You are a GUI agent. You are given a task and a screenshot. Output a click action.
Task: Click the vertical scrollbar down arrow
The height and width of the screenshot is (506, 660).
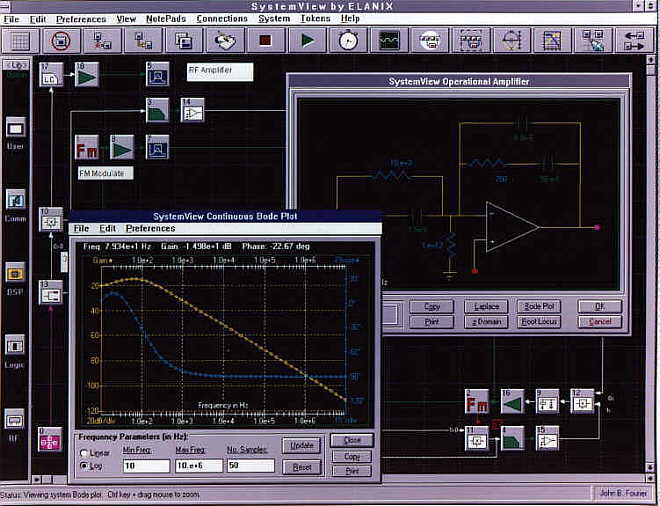coord(650,468)
